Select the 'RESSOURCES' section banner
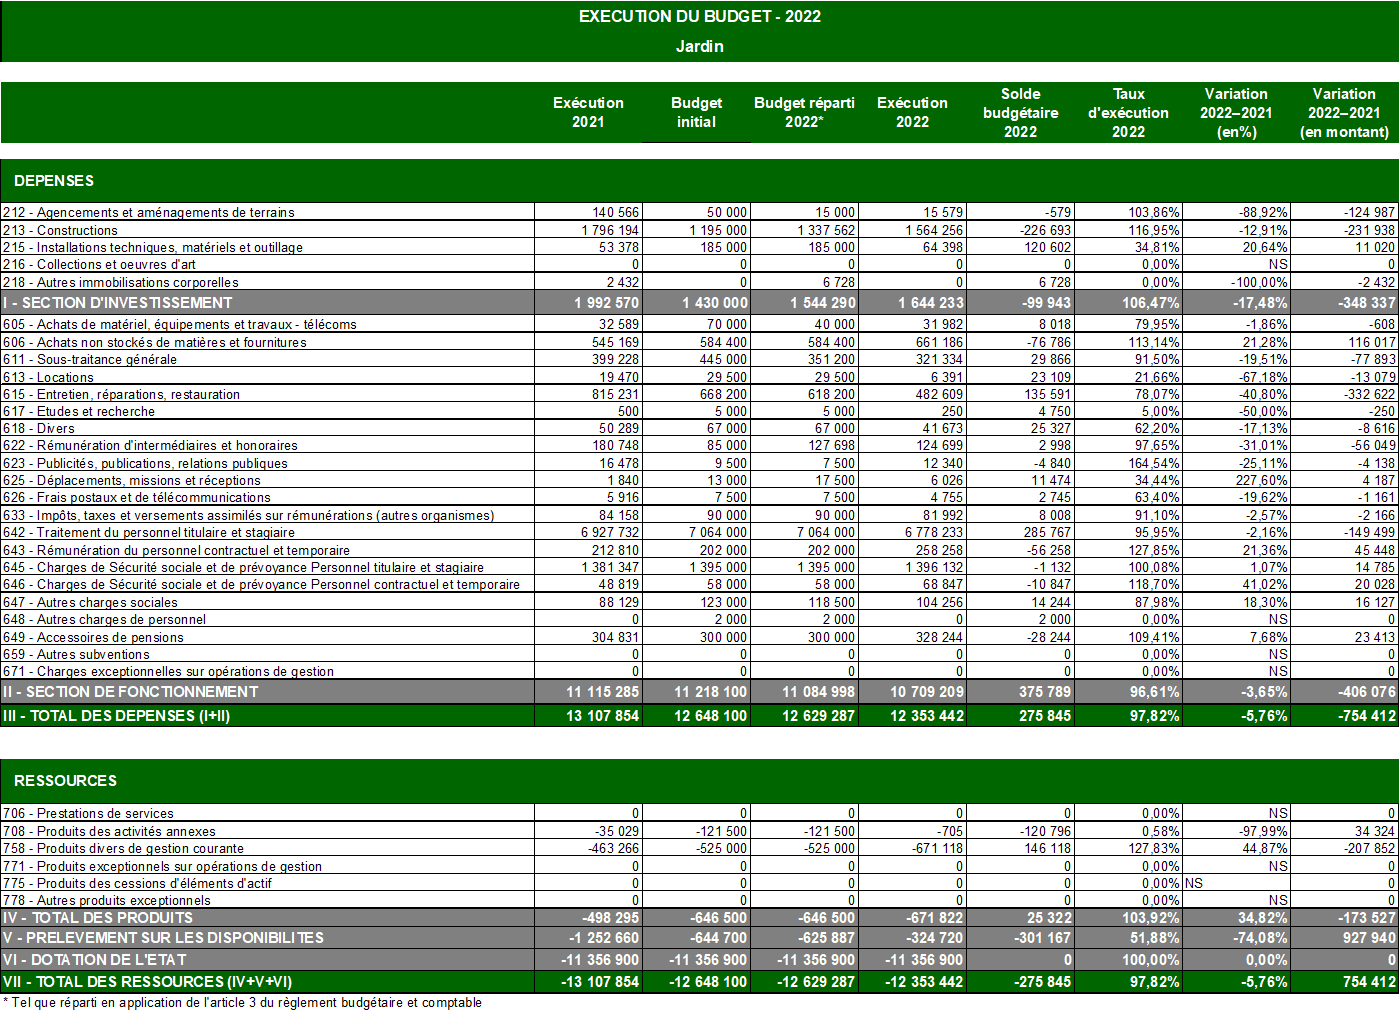 point(65,781)
